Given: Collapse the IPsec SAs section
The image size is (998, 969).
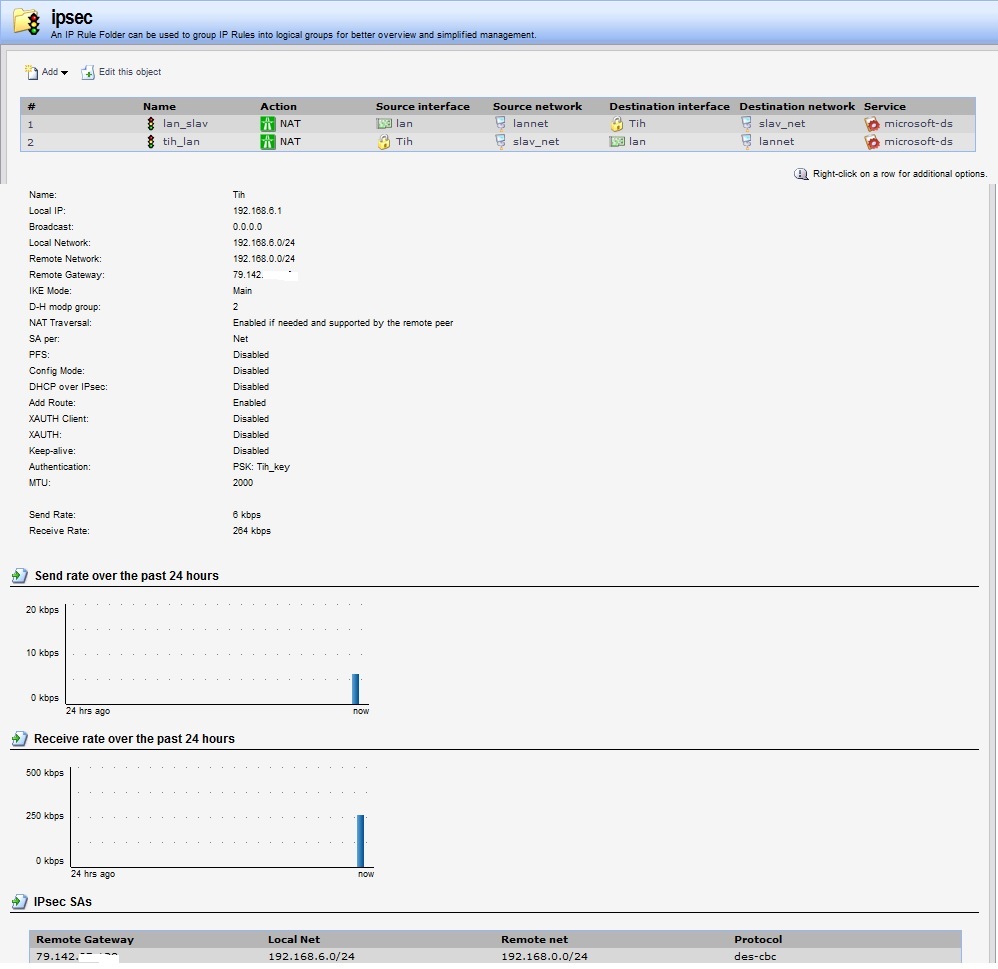Looking at the screenshot, I should [19, 902].
